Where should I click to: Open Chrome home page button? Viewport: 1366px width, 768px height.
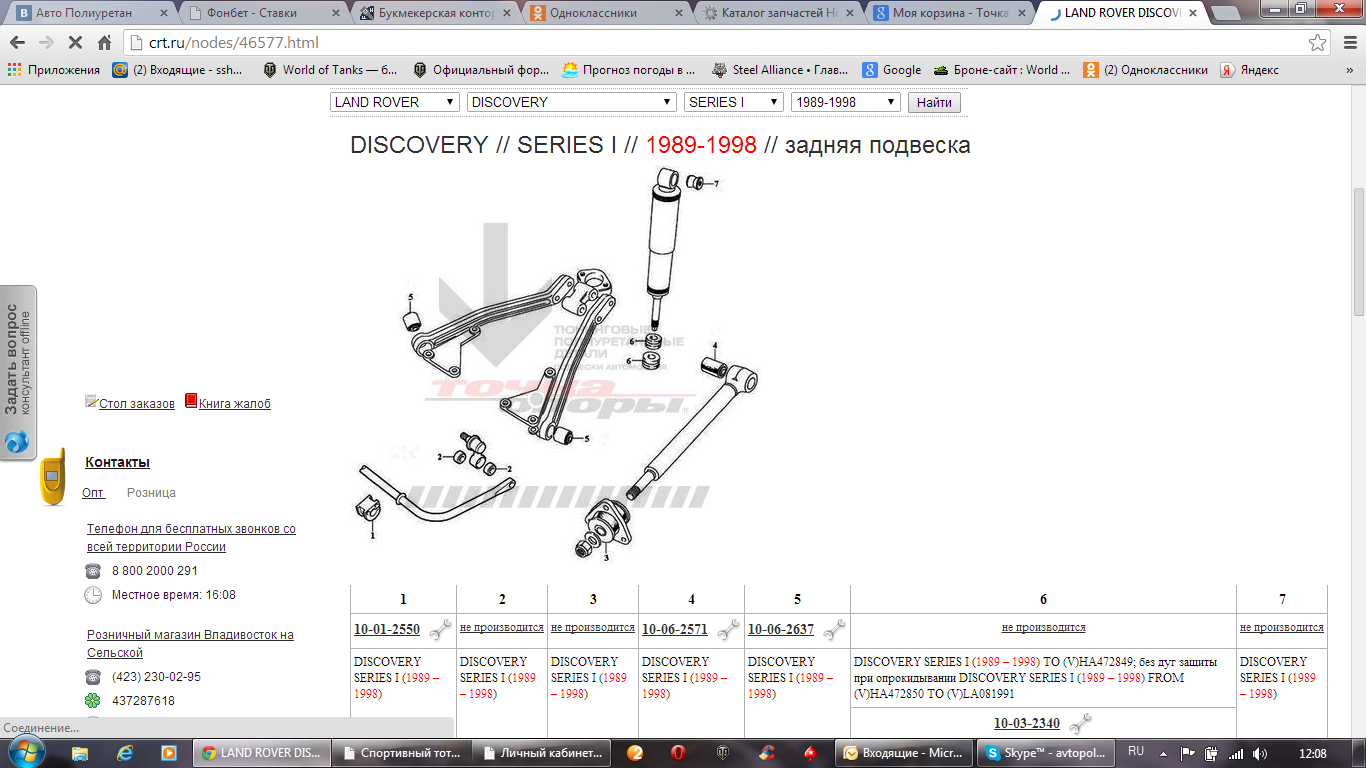(104, 43)
